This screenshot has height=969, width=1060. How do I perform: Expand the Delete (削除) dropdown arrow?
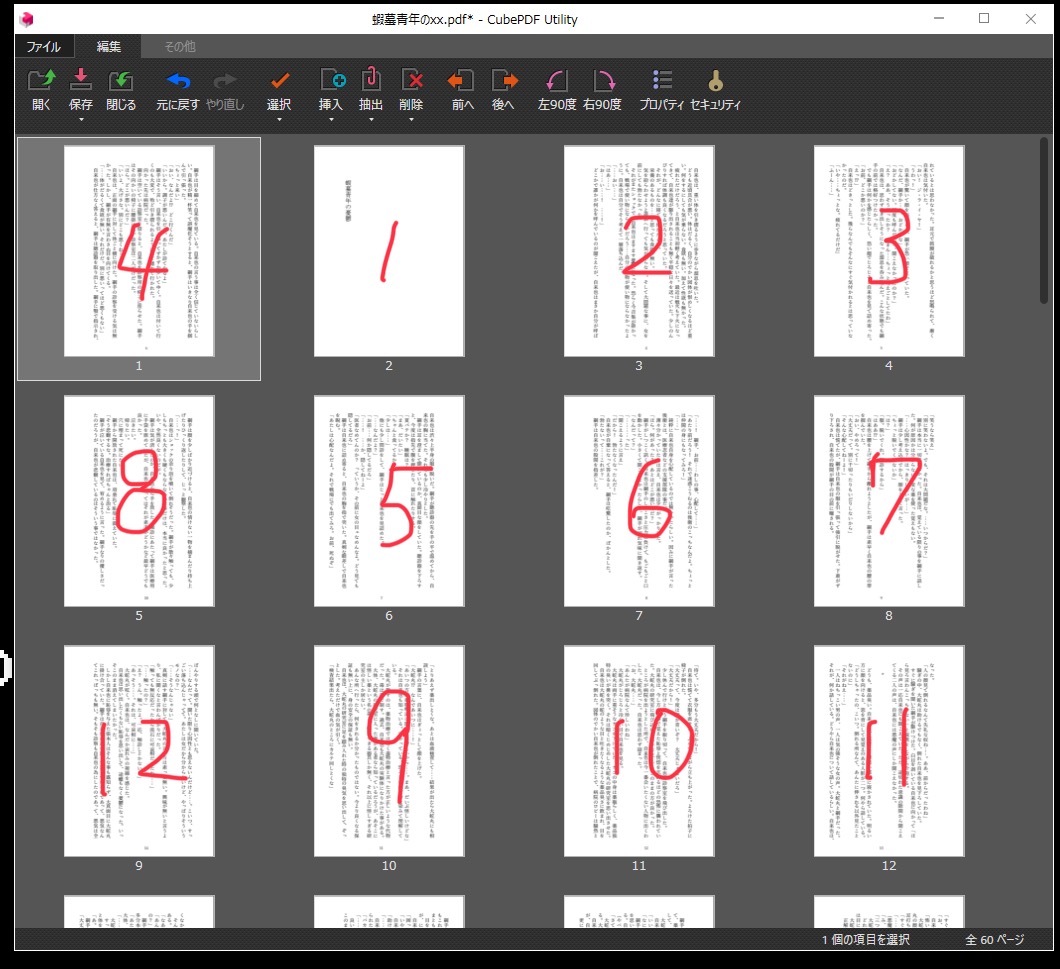point(411,120)
